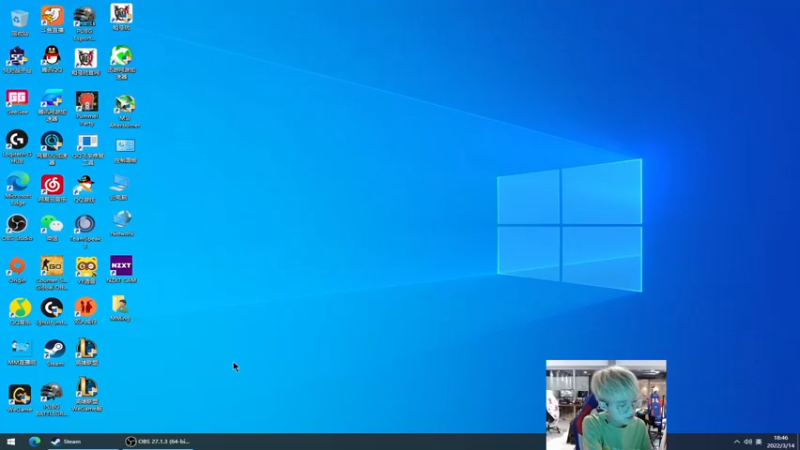The width and height of the screenshot is (800, 450).
Task: Launch the Tencent QQ penguin shortcut
Action: point(52,59)
